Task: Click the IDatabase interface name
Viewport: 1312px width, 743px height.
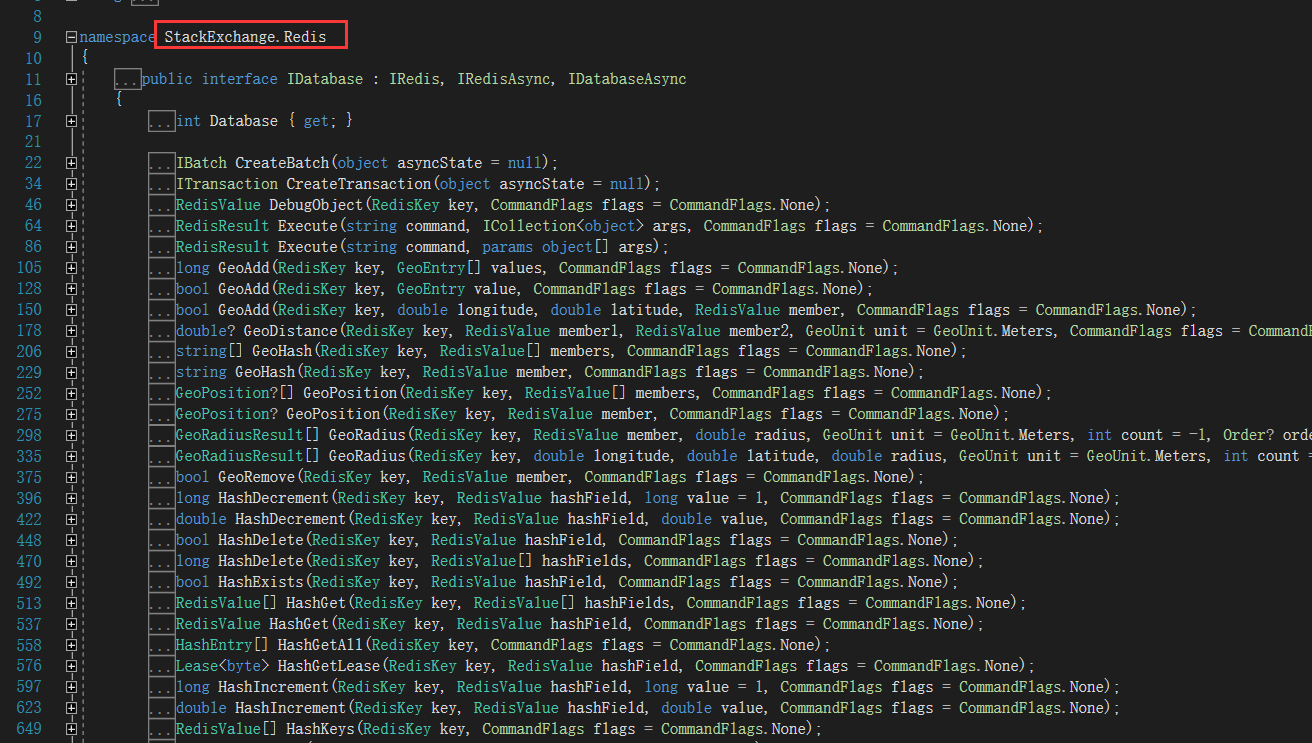Action: point(324,79)
